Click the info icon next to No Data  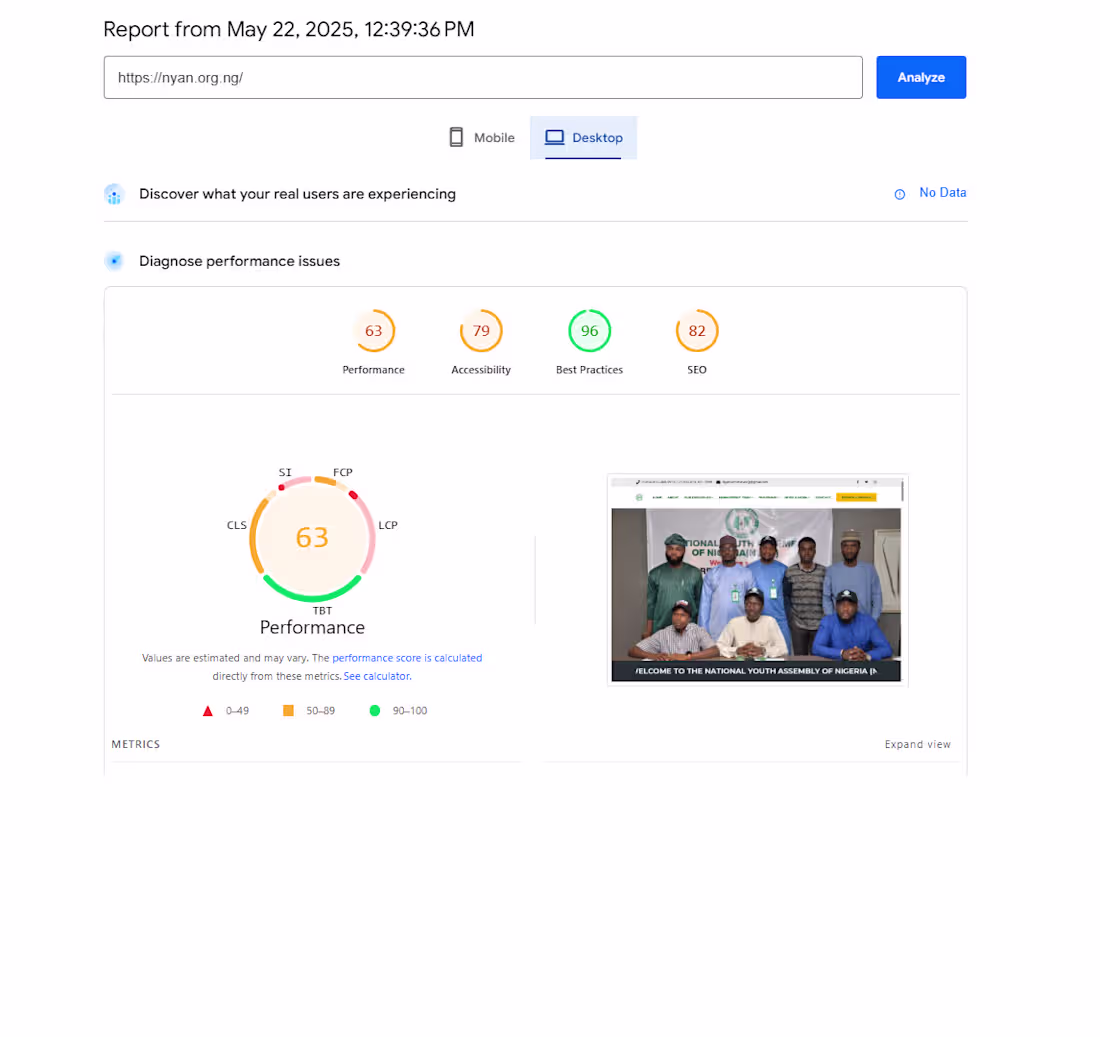pyautogui.click(x=899, y=193)
